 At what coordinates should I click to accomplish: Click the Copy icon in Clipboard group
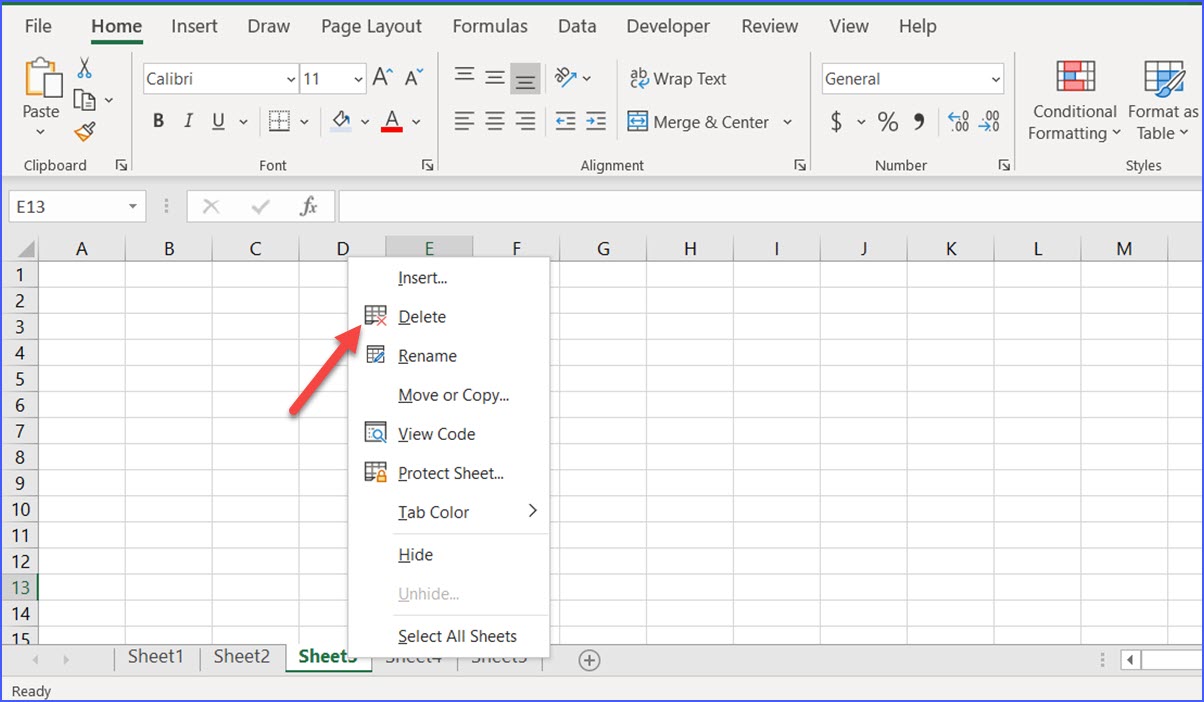tap(84, 100)
